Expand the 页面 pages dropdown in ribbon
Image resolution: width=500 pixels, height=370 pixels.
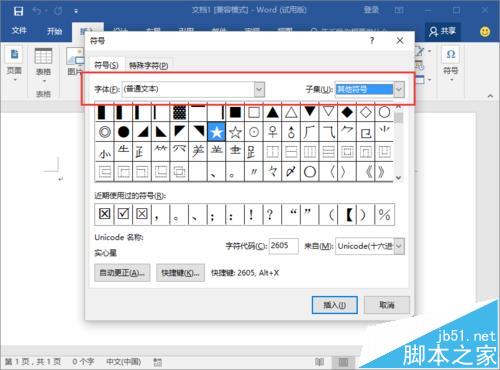tap(15, 80)
